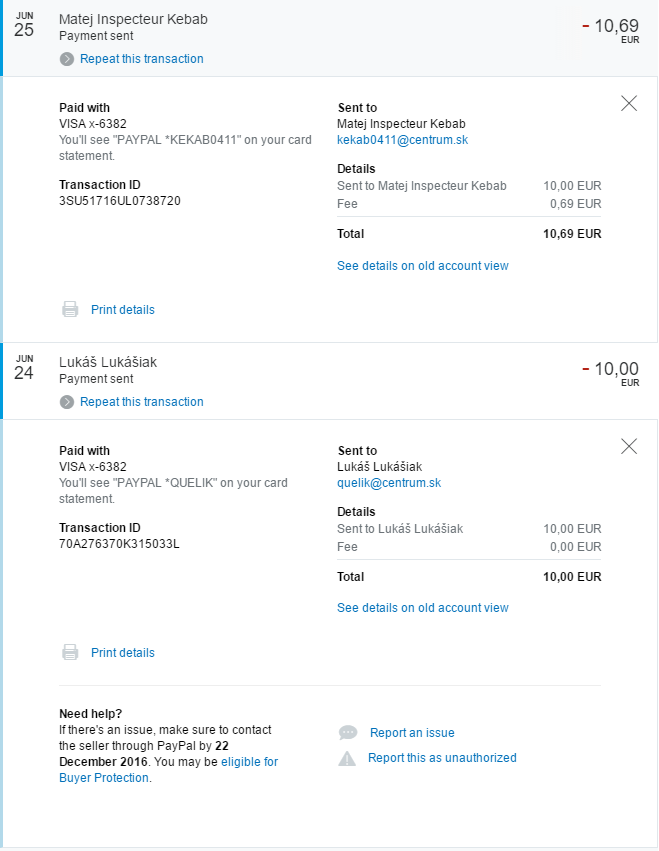Screen dimensions: 659x851
Task: Close the Matej Inspecteur Kebab details panel
Action: click(629, 103)
